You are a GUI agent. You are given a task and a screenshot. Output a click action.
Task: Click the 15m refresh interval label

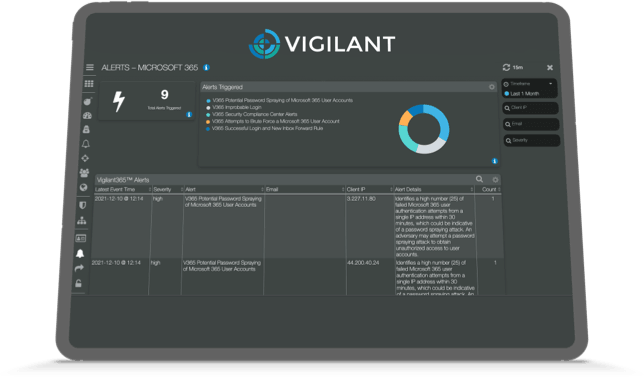pyautogui.click(x=518, y=67)
